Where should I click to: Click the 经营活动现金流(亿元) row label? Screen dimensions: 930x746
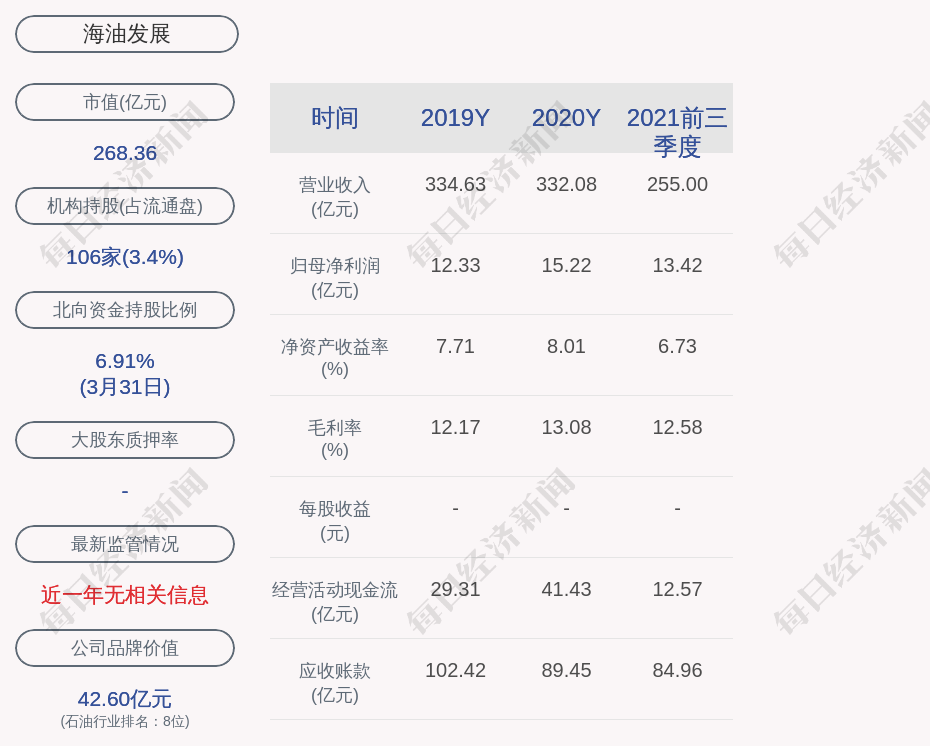pos(335,601)
